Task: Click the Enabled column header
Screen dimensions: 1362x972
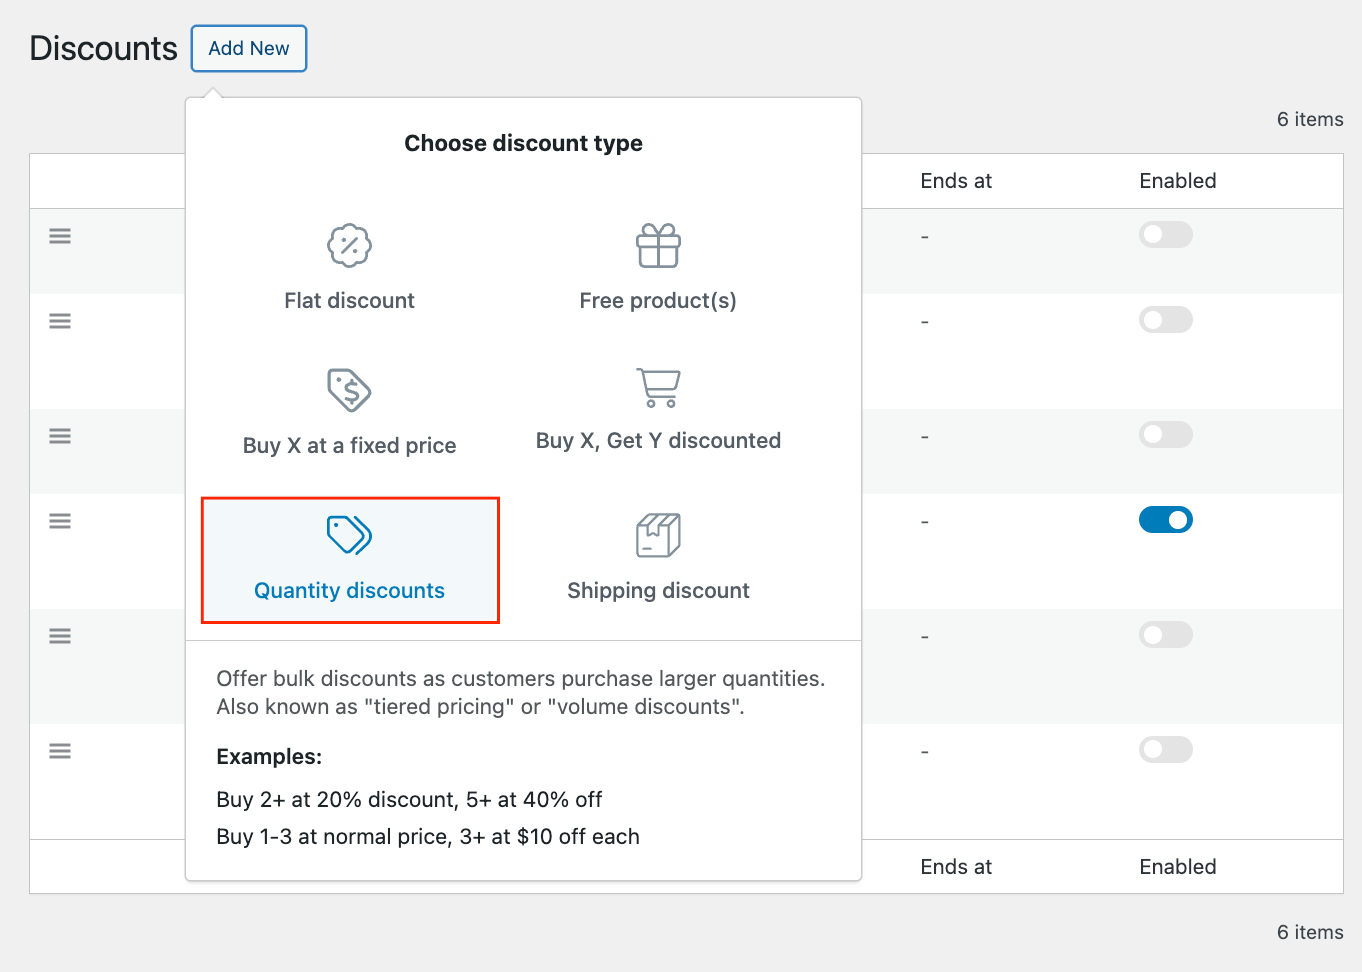Action: [x=1177, y=181]
